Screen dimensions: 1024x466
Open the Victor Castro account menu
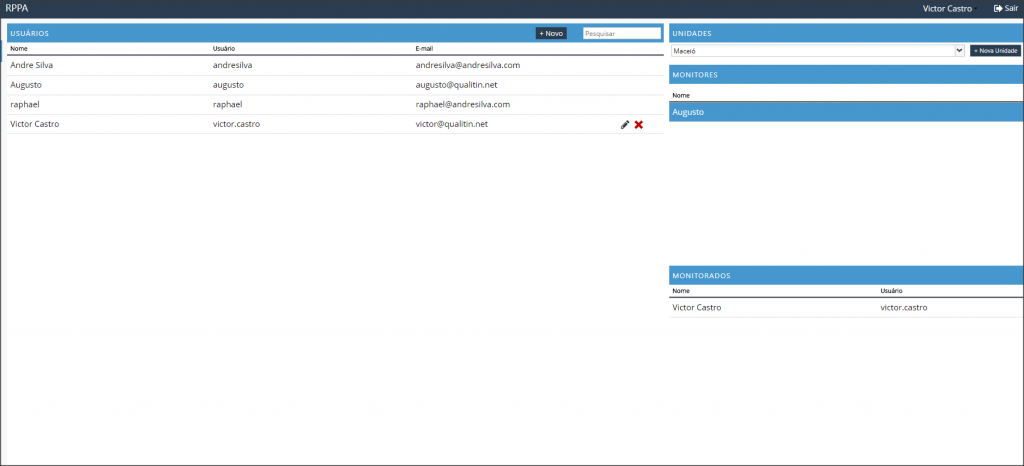pyautogui.click(x=947, y=8)
